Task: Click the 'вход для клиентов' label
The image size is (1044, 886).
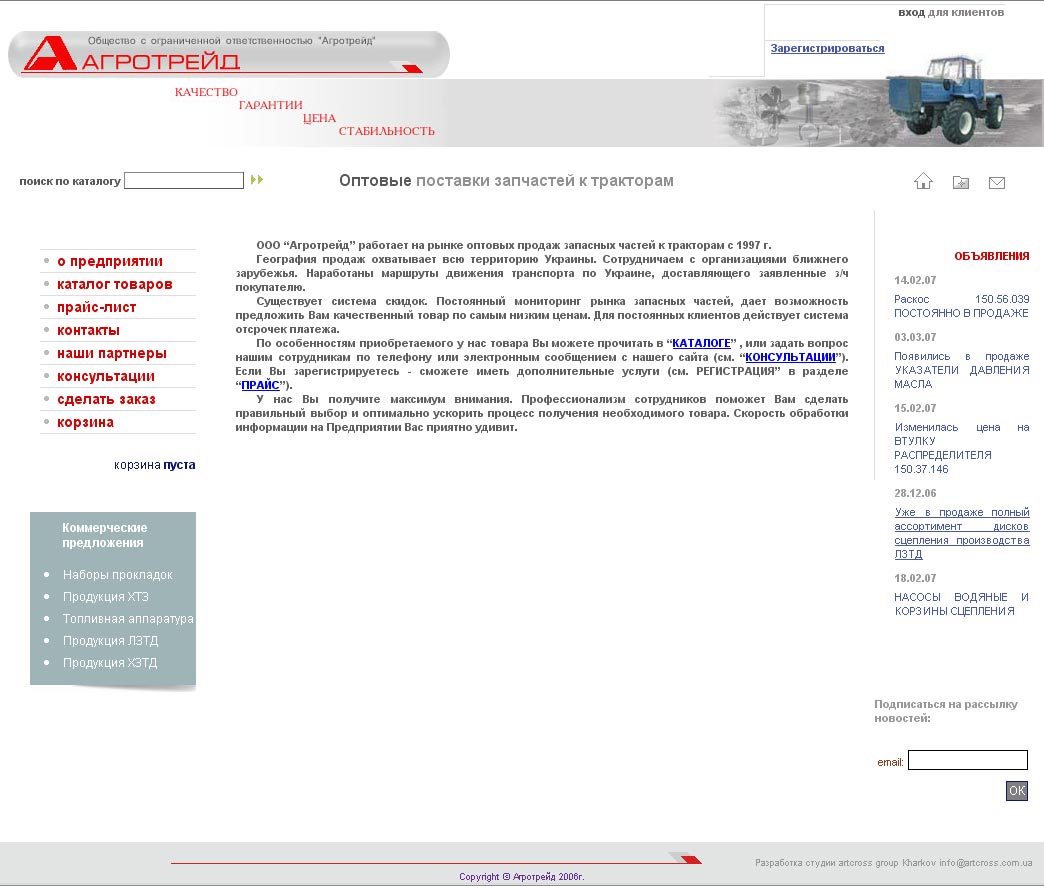Action: (951, 12)
